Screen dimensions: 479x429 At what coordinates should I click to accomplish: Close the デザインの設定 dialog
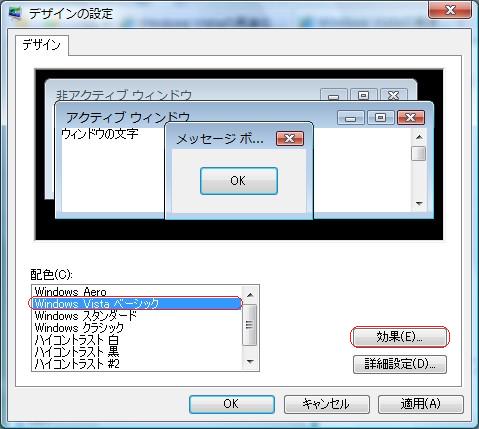point(450,10)
